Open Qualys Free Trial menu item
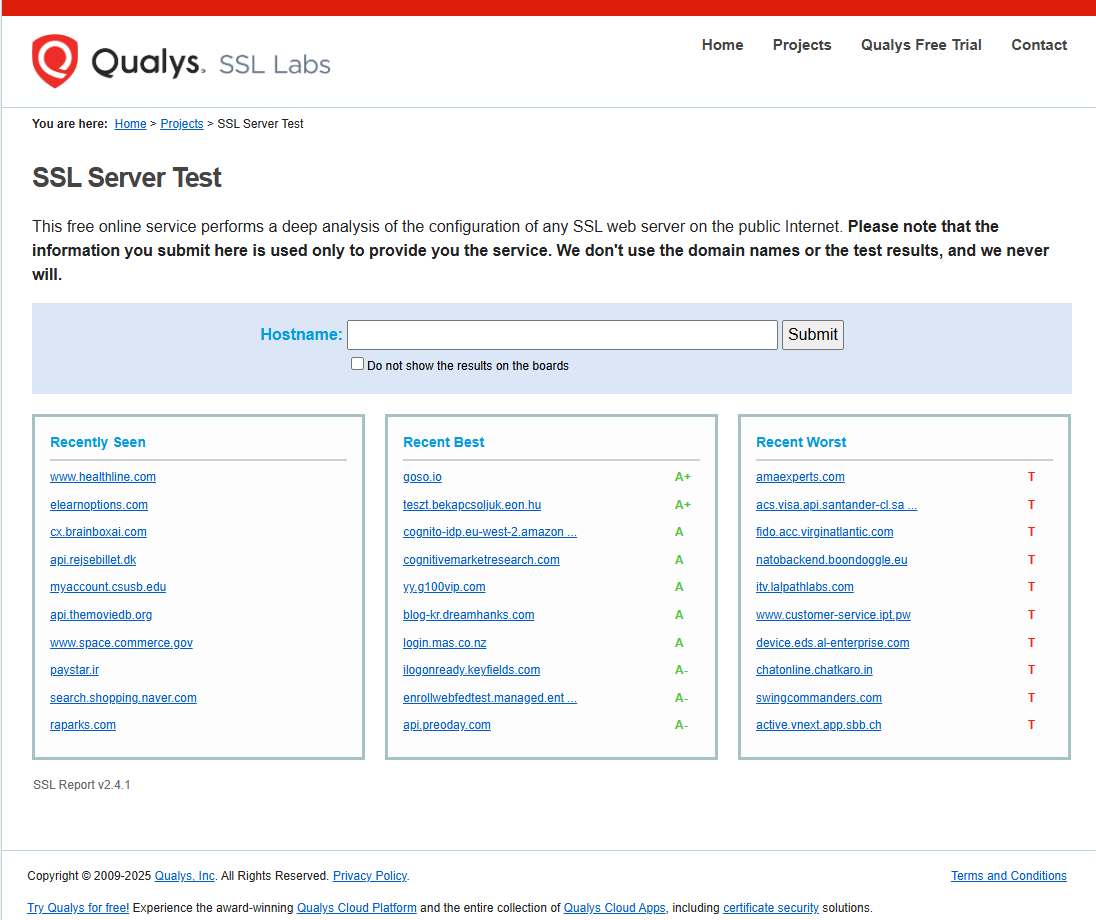The width and height of the screenshot is (1096, 920). click(x=921, y=45)
